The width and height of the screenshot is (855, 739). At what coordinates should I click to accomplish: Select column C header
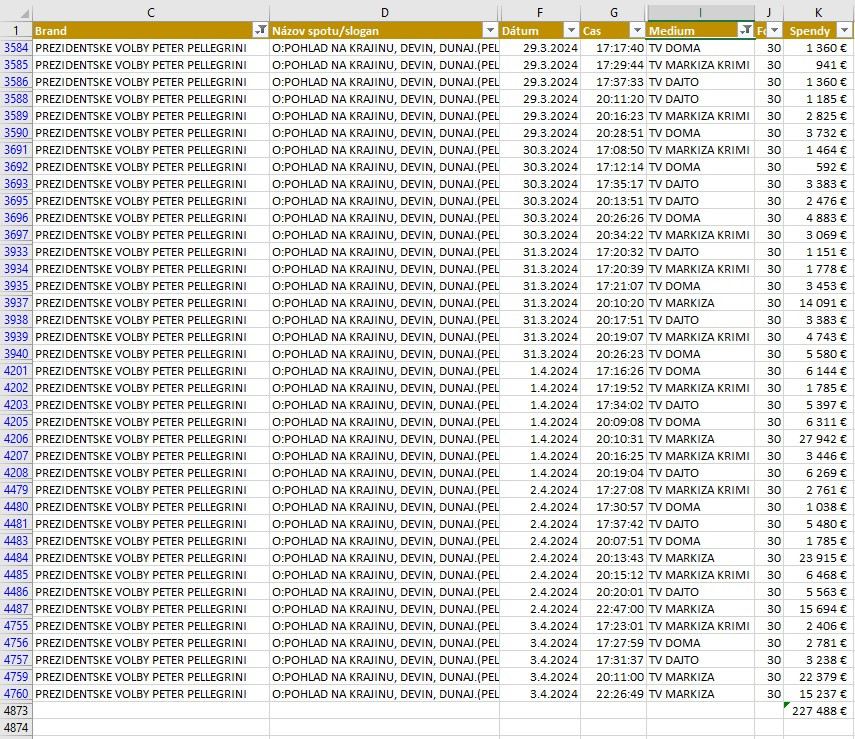(150, 11)
